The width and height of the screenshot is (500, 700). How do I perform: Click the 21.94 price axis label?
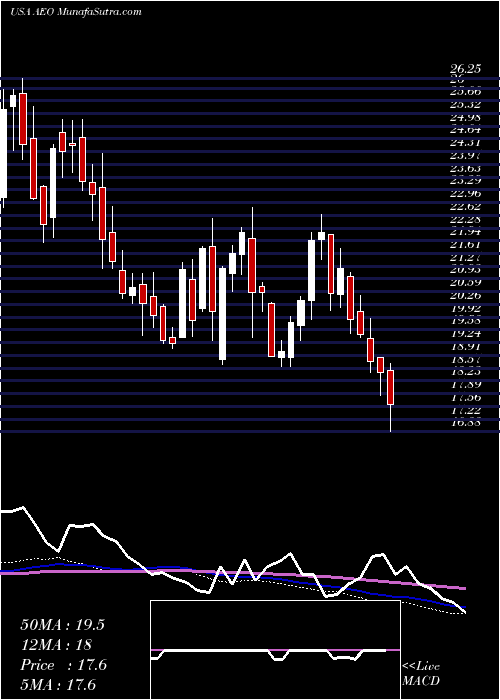click(x=465, y=232)
